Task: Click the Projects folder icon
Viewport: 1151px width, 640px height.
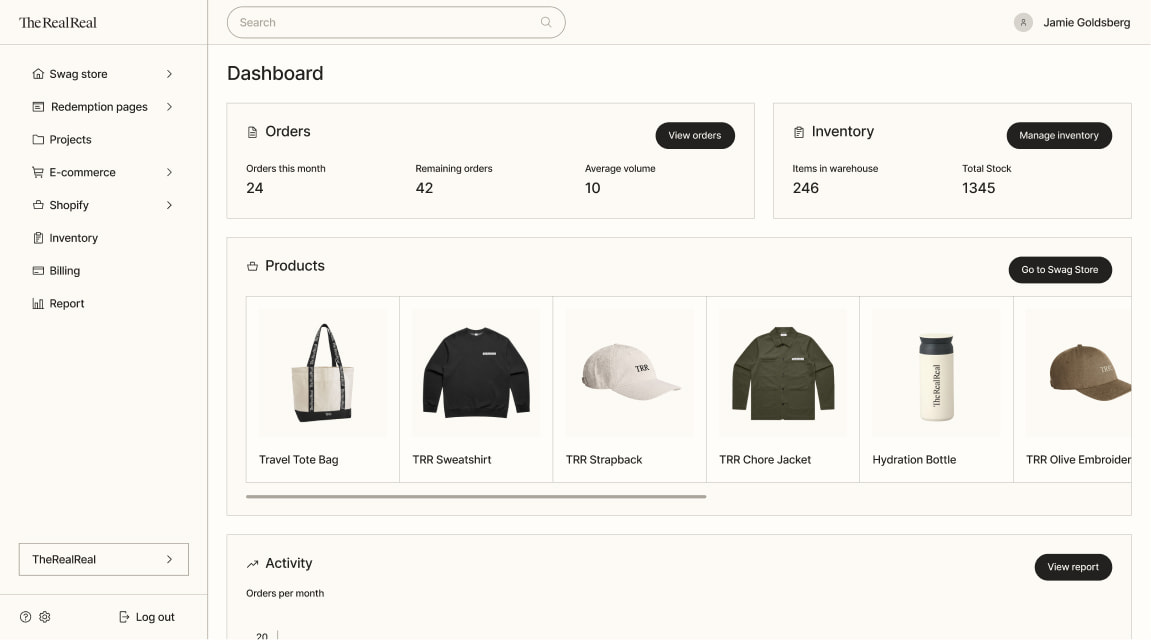Action: point(38,139)
